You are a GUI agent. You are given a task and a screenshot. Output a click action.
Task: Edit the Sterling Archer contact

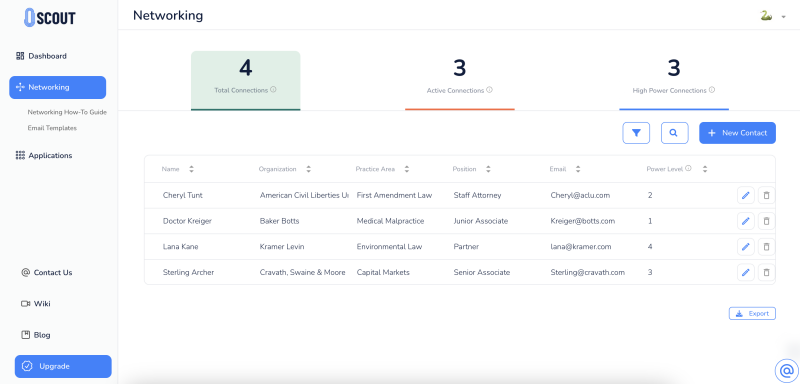(x=745, y=272)
